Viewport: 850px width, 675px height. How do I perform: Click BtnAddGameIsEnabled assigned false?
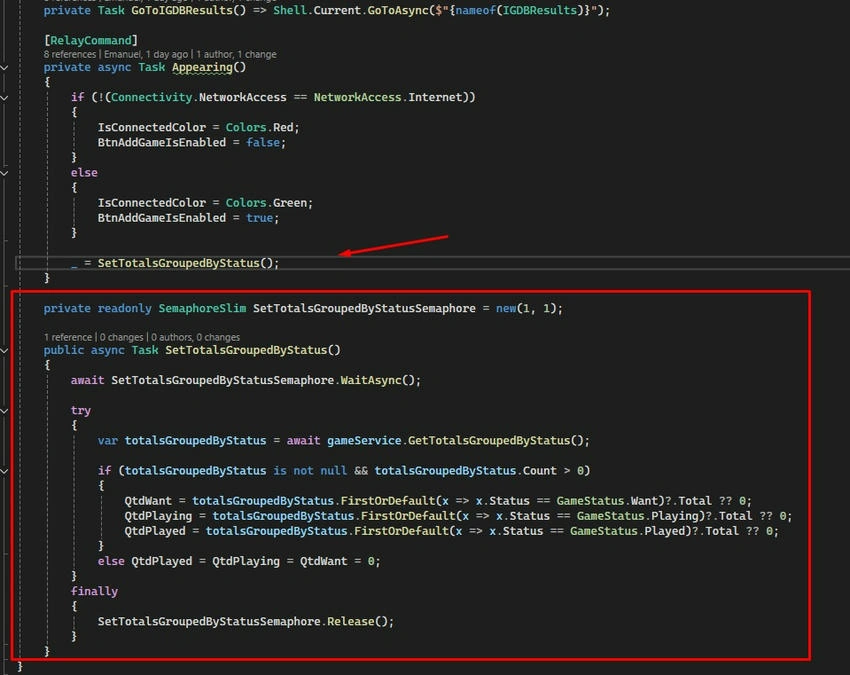(x=162, y=143)
